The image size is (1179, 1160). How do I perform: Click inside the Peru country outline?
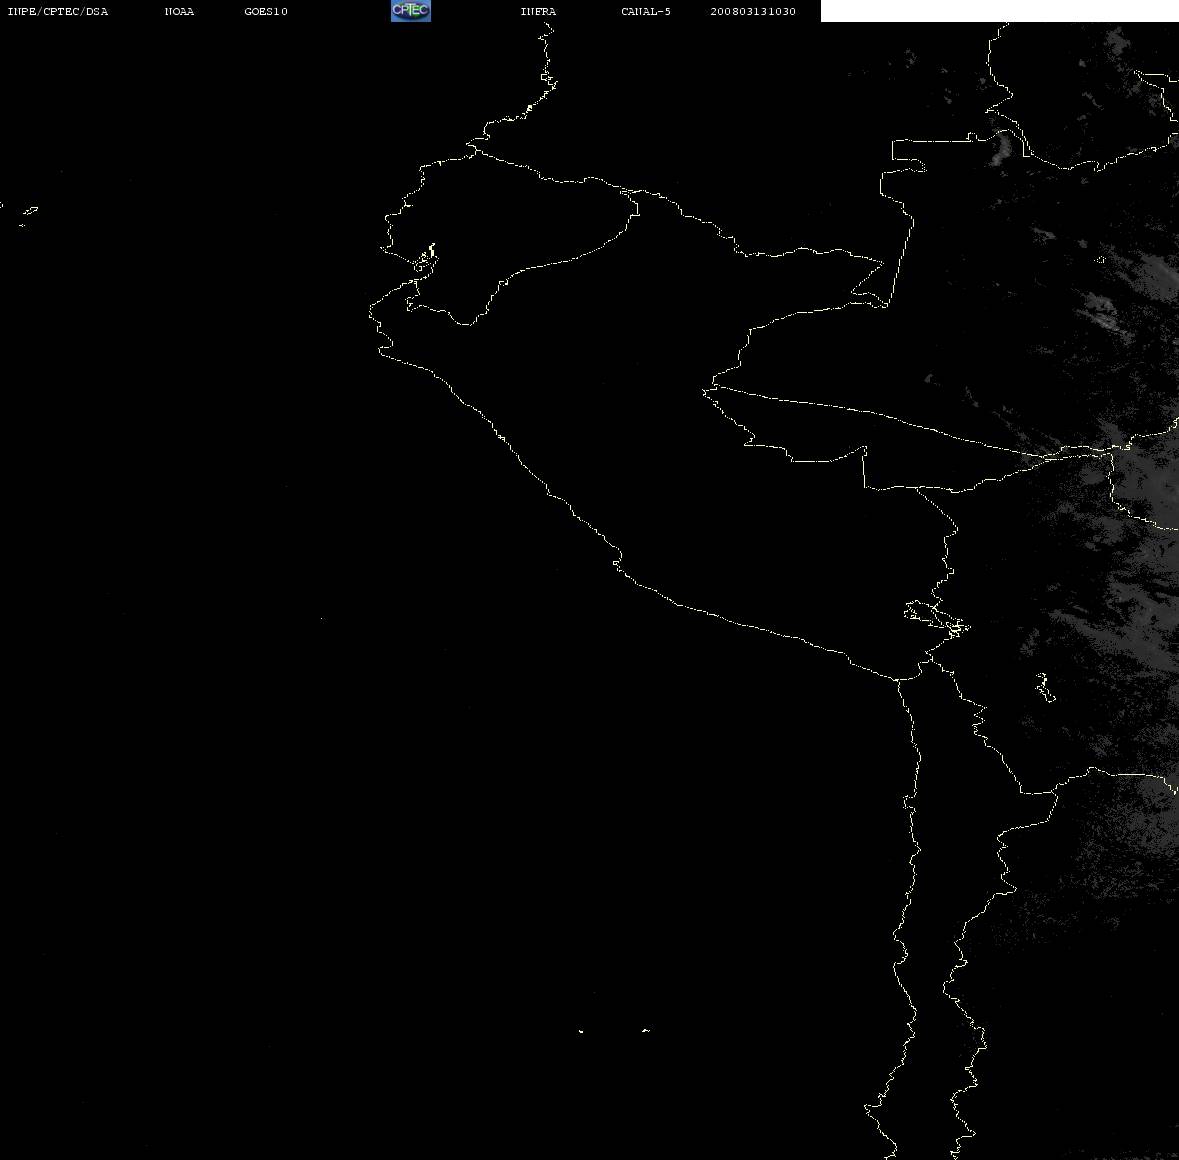[677, 451]
